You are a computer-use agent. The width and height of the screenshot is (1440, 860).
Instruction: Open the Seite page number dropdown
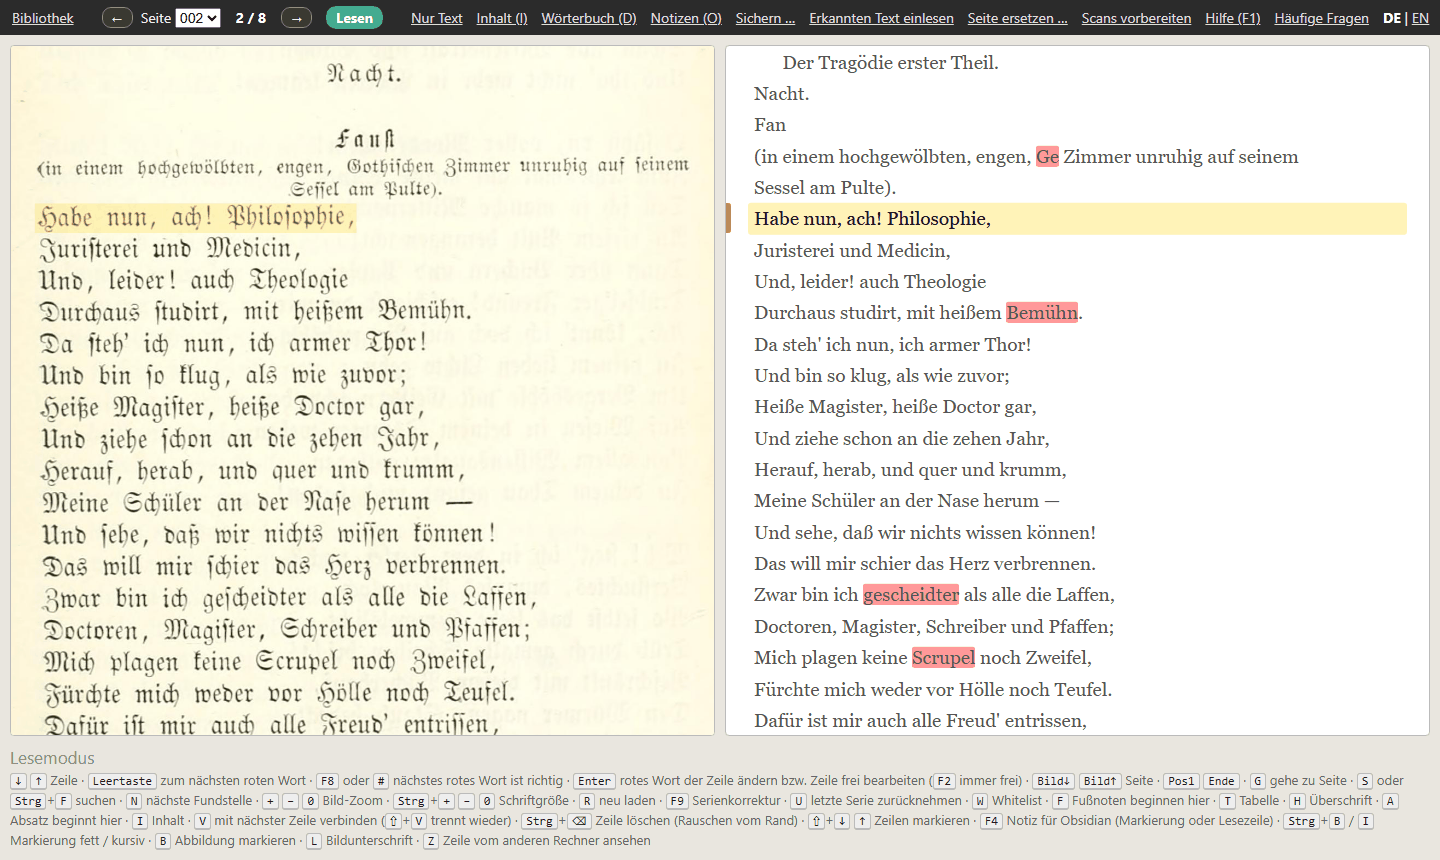pyautogui.click(x=198, y=18)
